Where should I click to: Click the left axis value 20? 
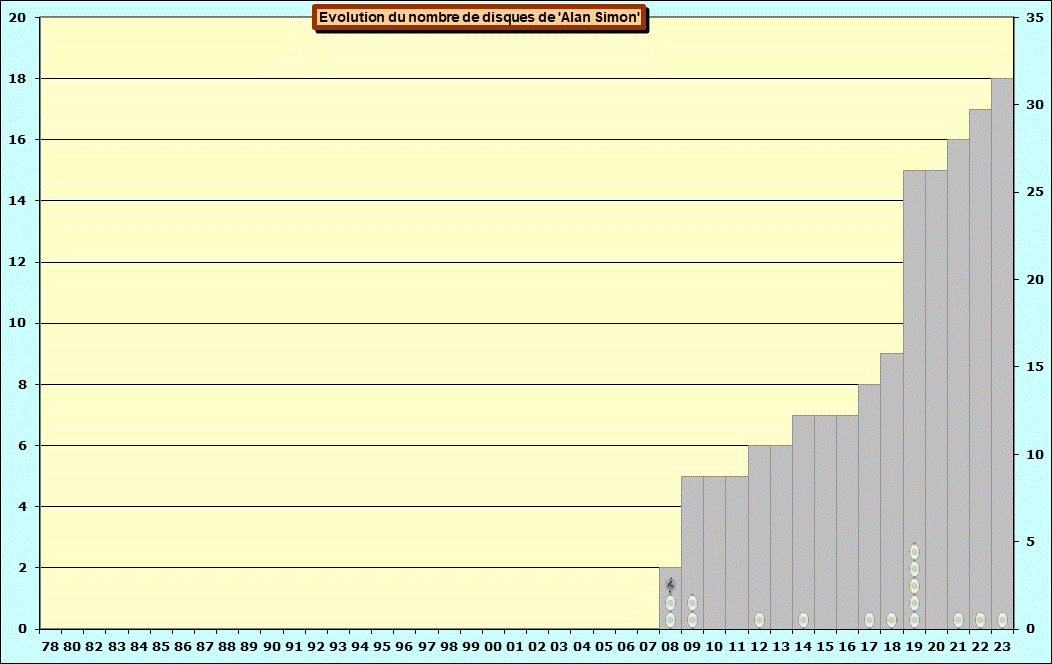pos(17,18)
